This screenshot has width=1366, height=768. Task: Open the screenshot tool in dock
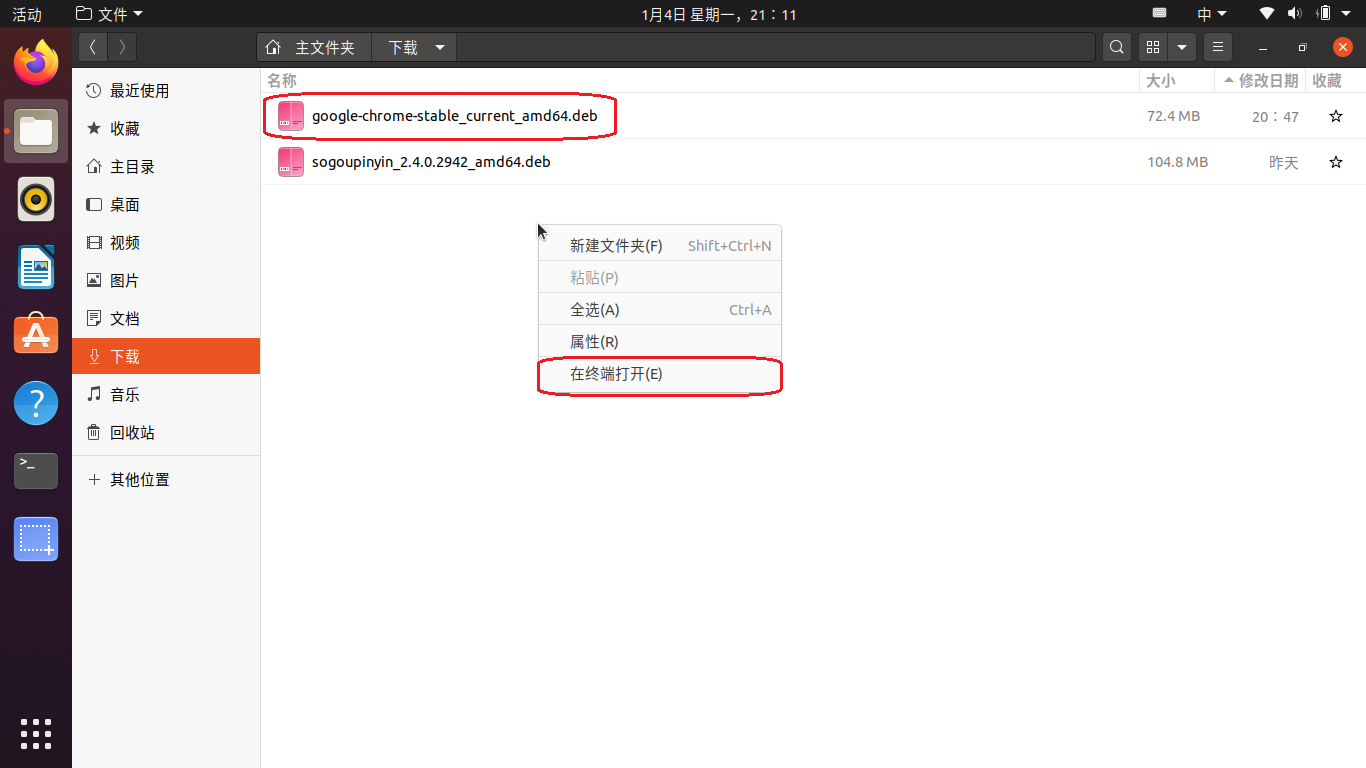36,539
